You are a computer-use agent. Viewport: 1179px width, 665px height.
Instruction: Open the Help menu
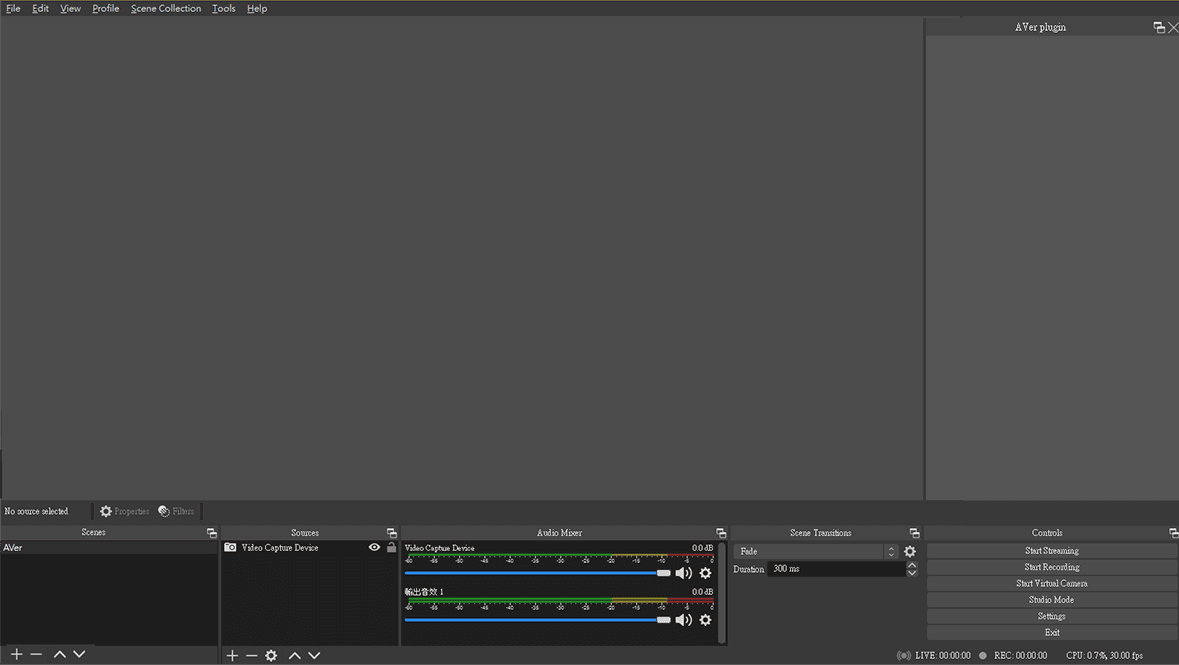256,8
